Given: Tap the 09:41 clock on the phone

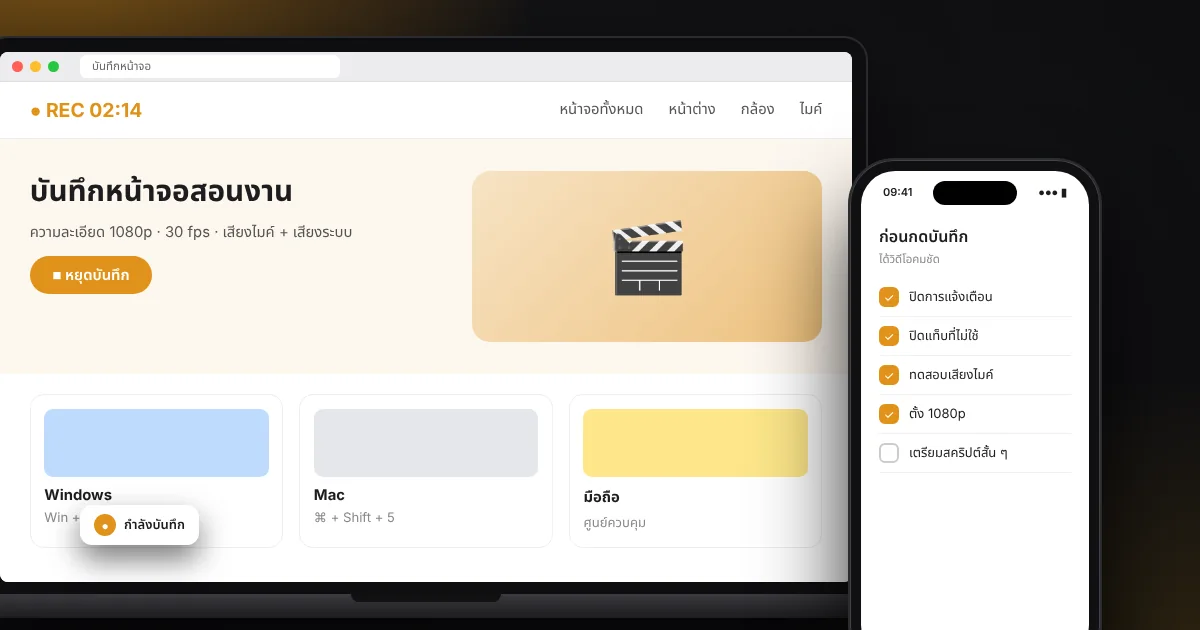Looking at the screenshot, I should (x=898, y=192).
